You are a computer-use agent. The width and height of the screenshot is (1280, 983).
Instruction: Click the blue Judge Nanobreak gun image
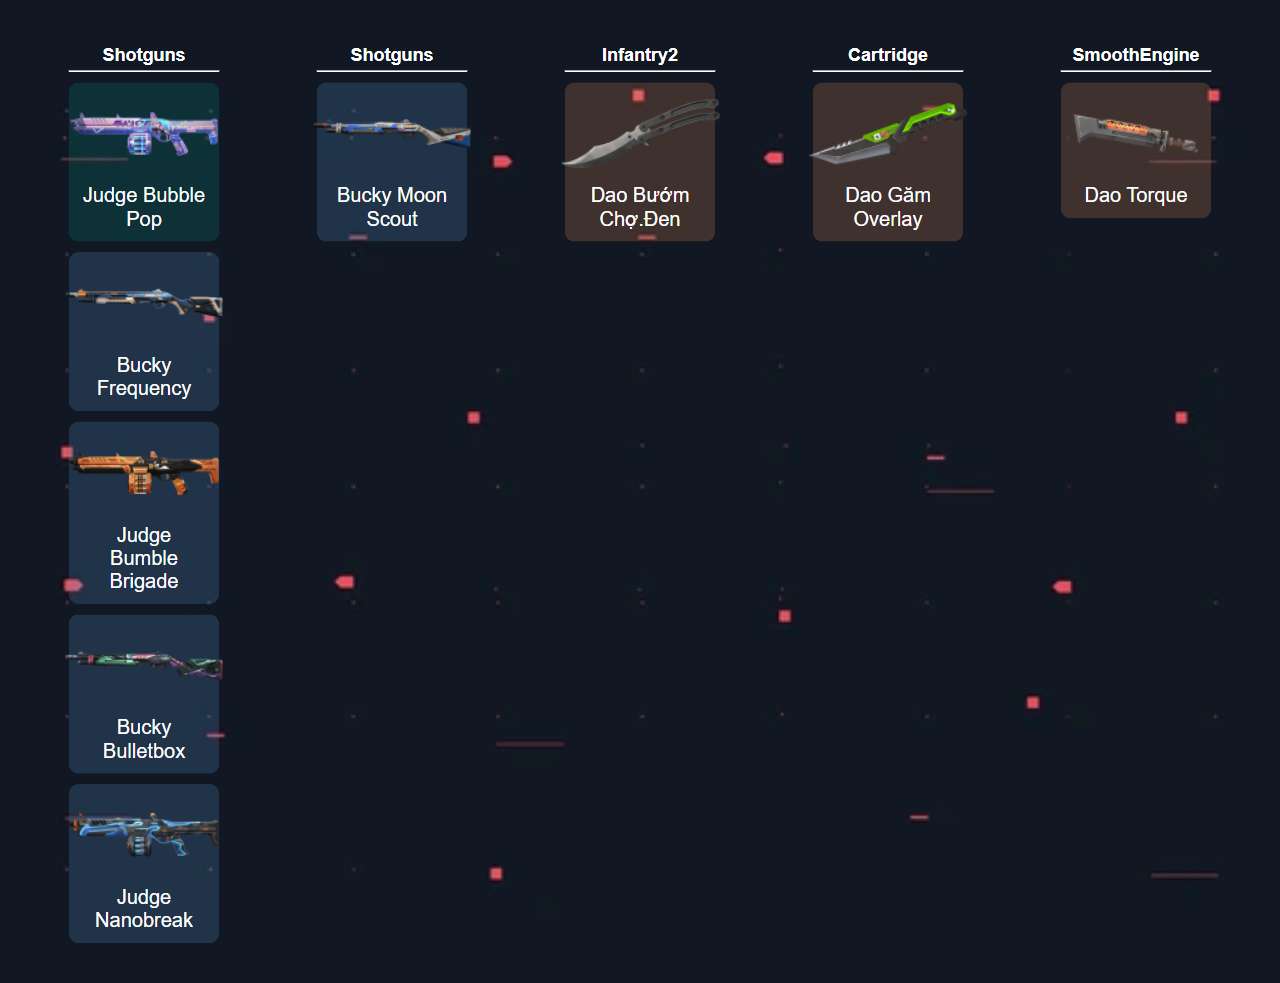143,834
